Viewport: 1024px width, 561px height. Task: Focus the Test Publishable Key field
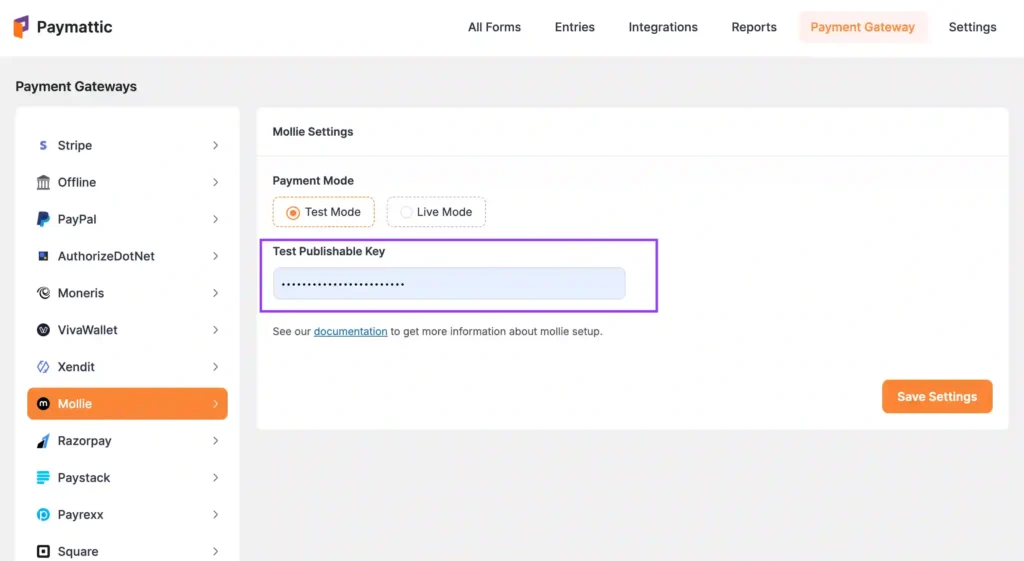[x=449, y=283]
